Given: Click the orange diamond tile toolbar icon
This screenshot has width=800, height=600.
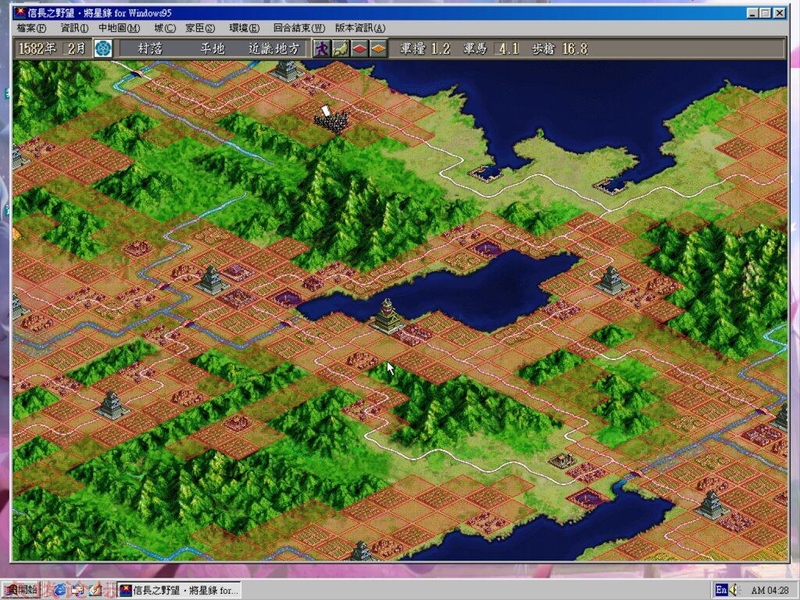Looking at the screenshot, I should point(378,48).
